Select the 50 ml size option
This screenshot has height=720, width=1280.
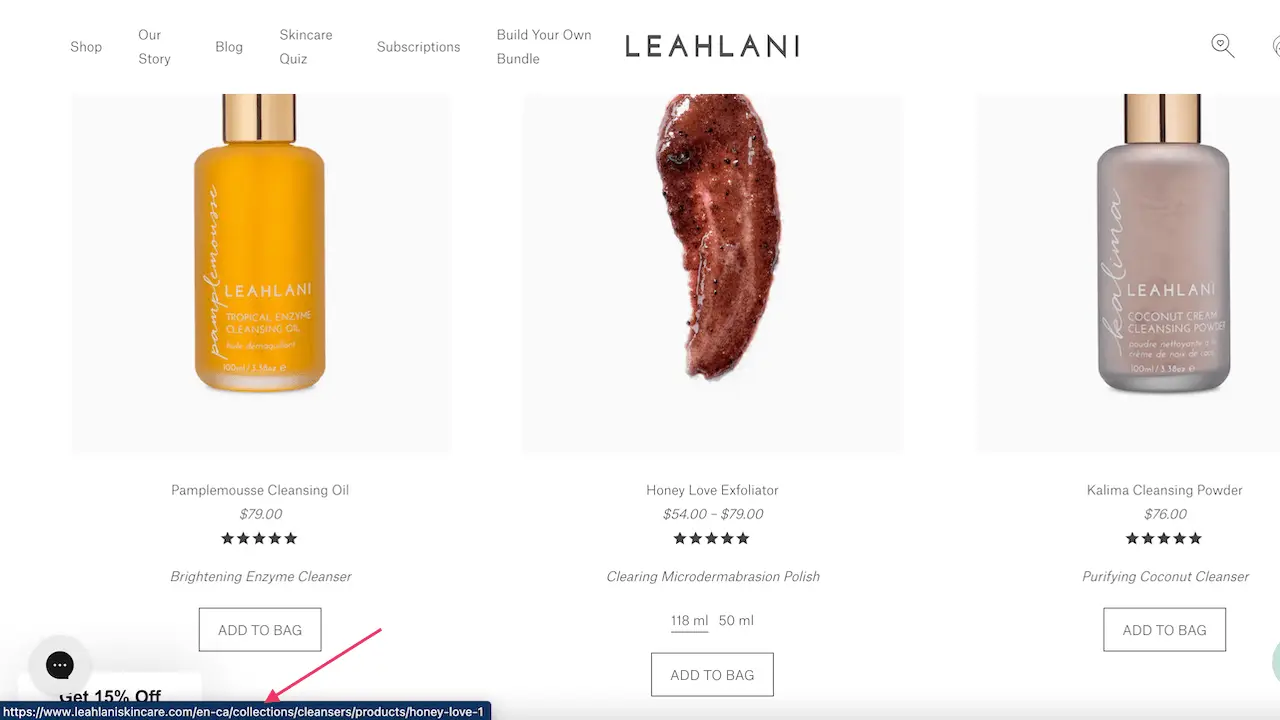coord(736,620)
